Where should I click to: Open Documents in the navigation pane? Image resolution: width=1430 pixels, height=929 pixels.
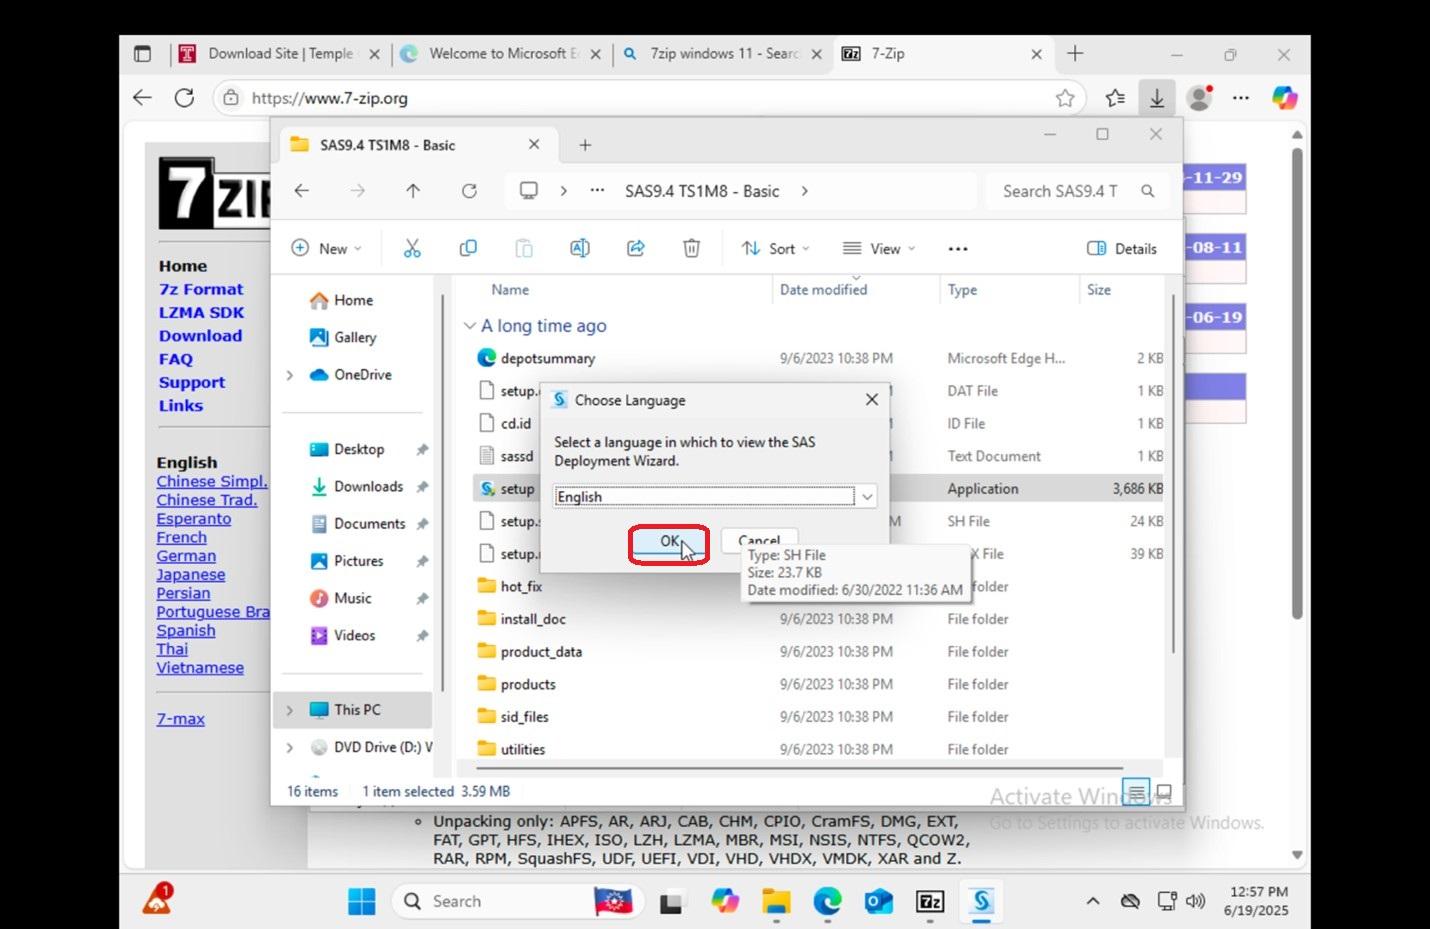pos(369,524)
